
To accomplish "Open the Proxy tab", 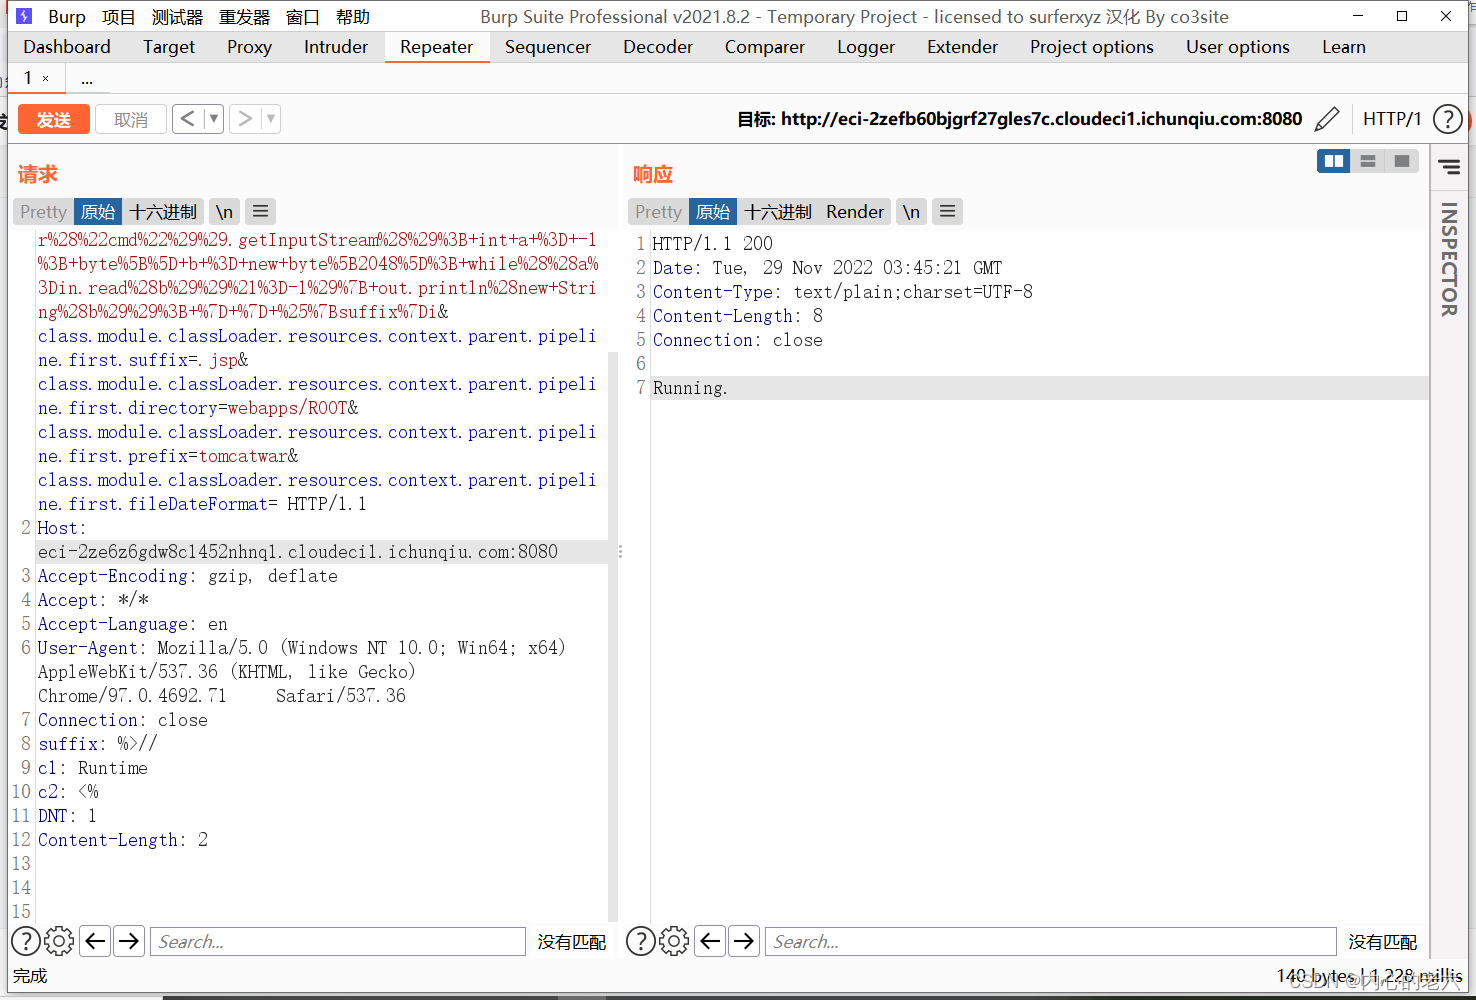I will pos(249,47).
